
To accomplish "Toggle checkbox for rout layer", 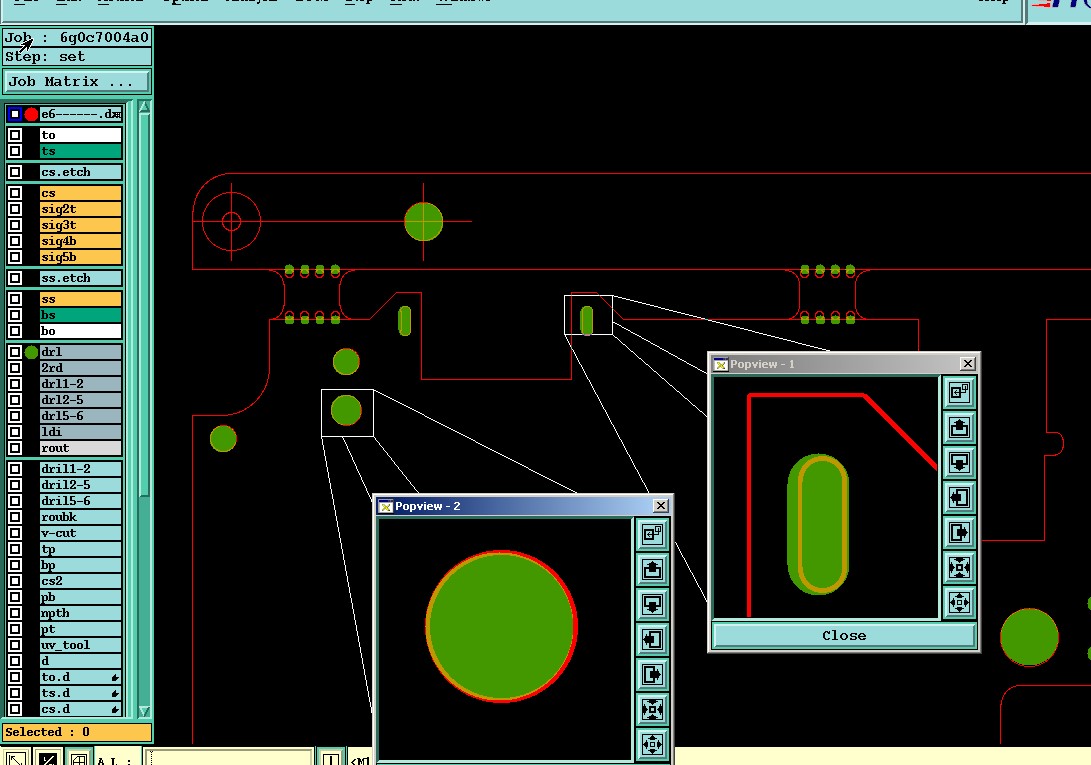I will [15, 448].
